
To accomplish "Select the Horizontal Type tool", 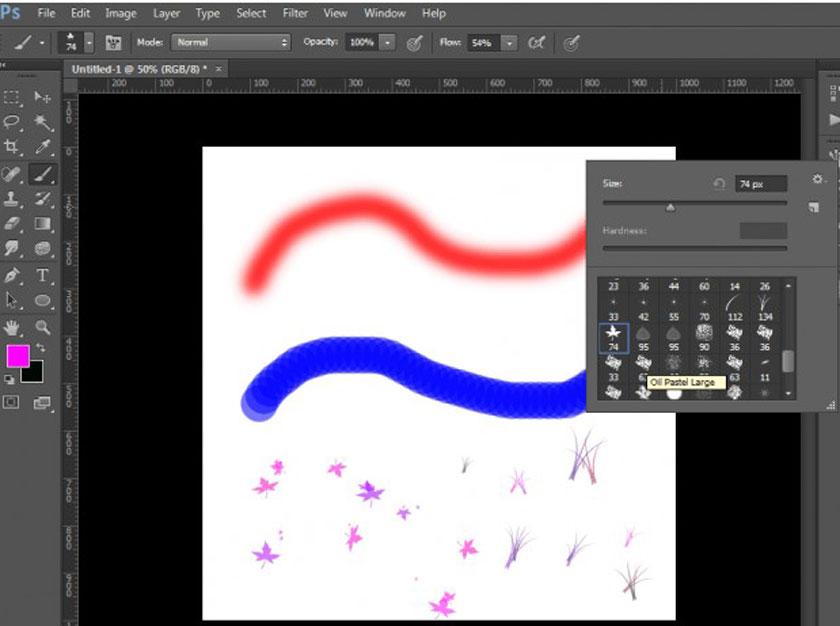I will tap(43, 275).
